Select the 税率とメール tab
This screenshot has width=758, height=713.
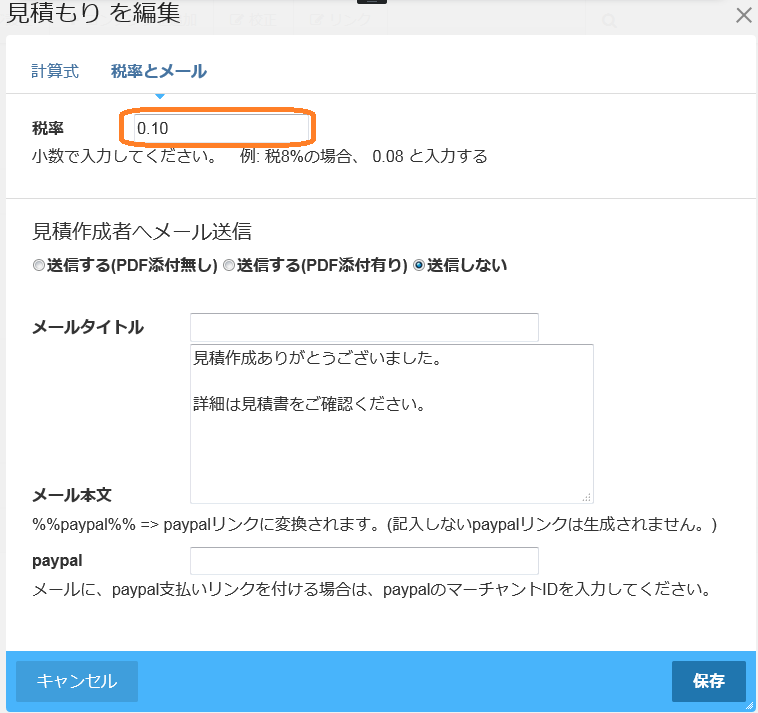pos(158,71)
